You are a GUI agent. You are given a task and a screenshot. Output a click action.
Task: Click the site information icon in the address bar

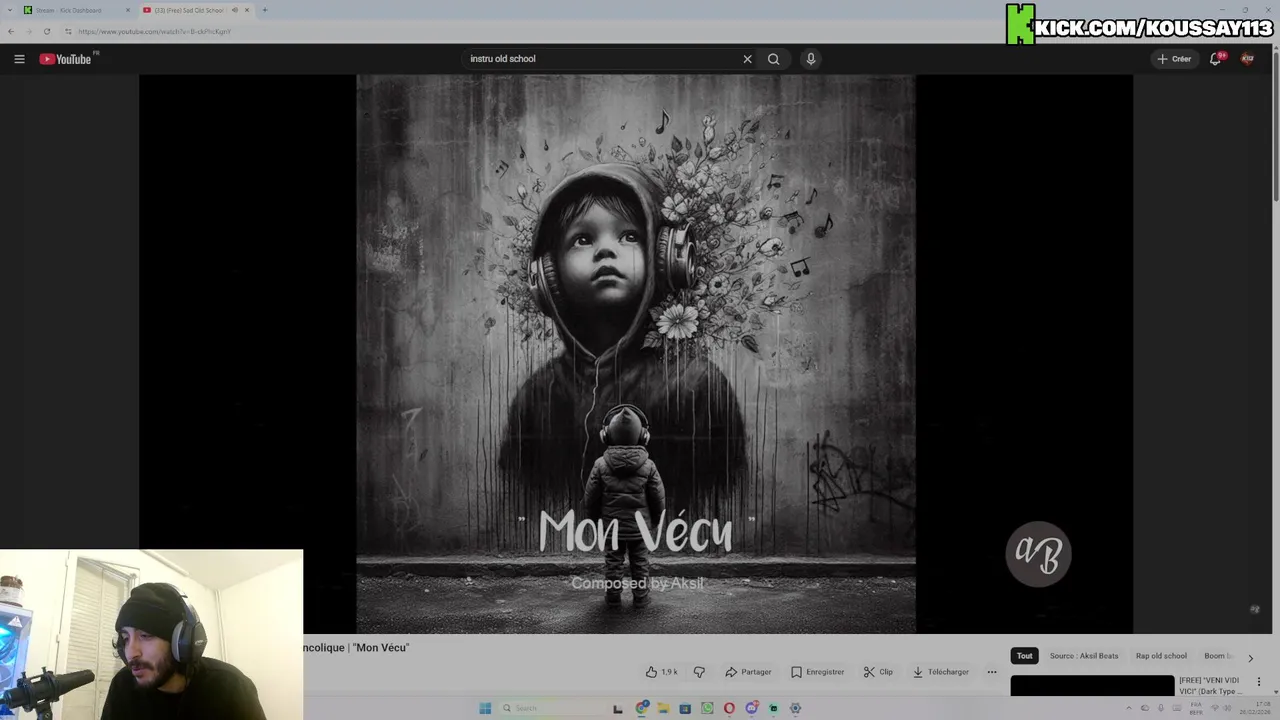[x=68, y=31]
